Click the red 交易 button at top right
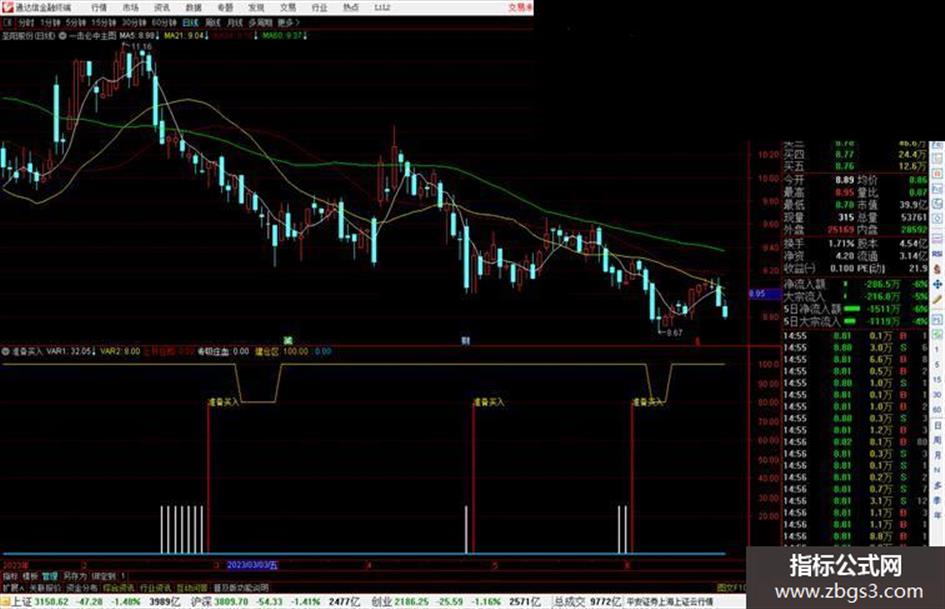Screen dimensions: 945x609 (x=520, y=8)
